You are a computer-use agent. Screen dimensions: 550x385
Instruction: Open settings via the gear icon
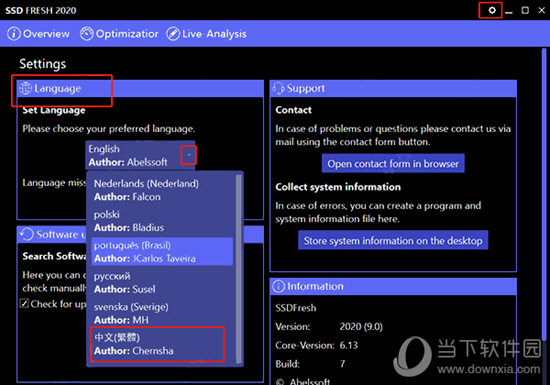tap(492, 10)
